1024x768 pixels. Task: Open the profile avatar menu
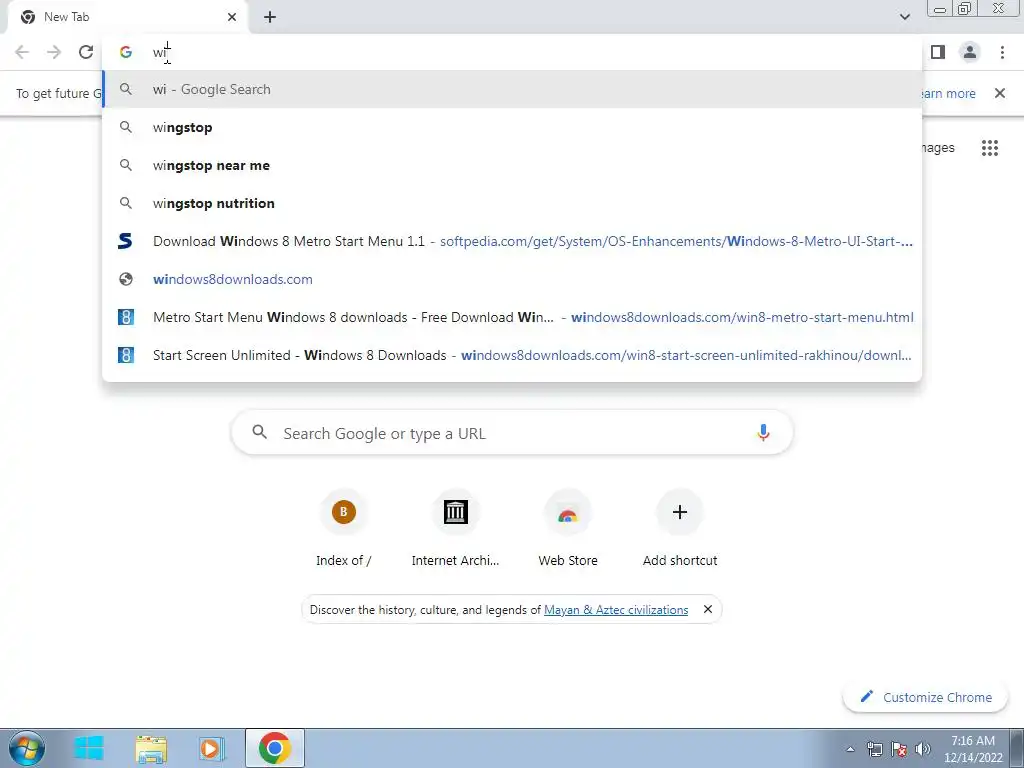pos(970,52)
